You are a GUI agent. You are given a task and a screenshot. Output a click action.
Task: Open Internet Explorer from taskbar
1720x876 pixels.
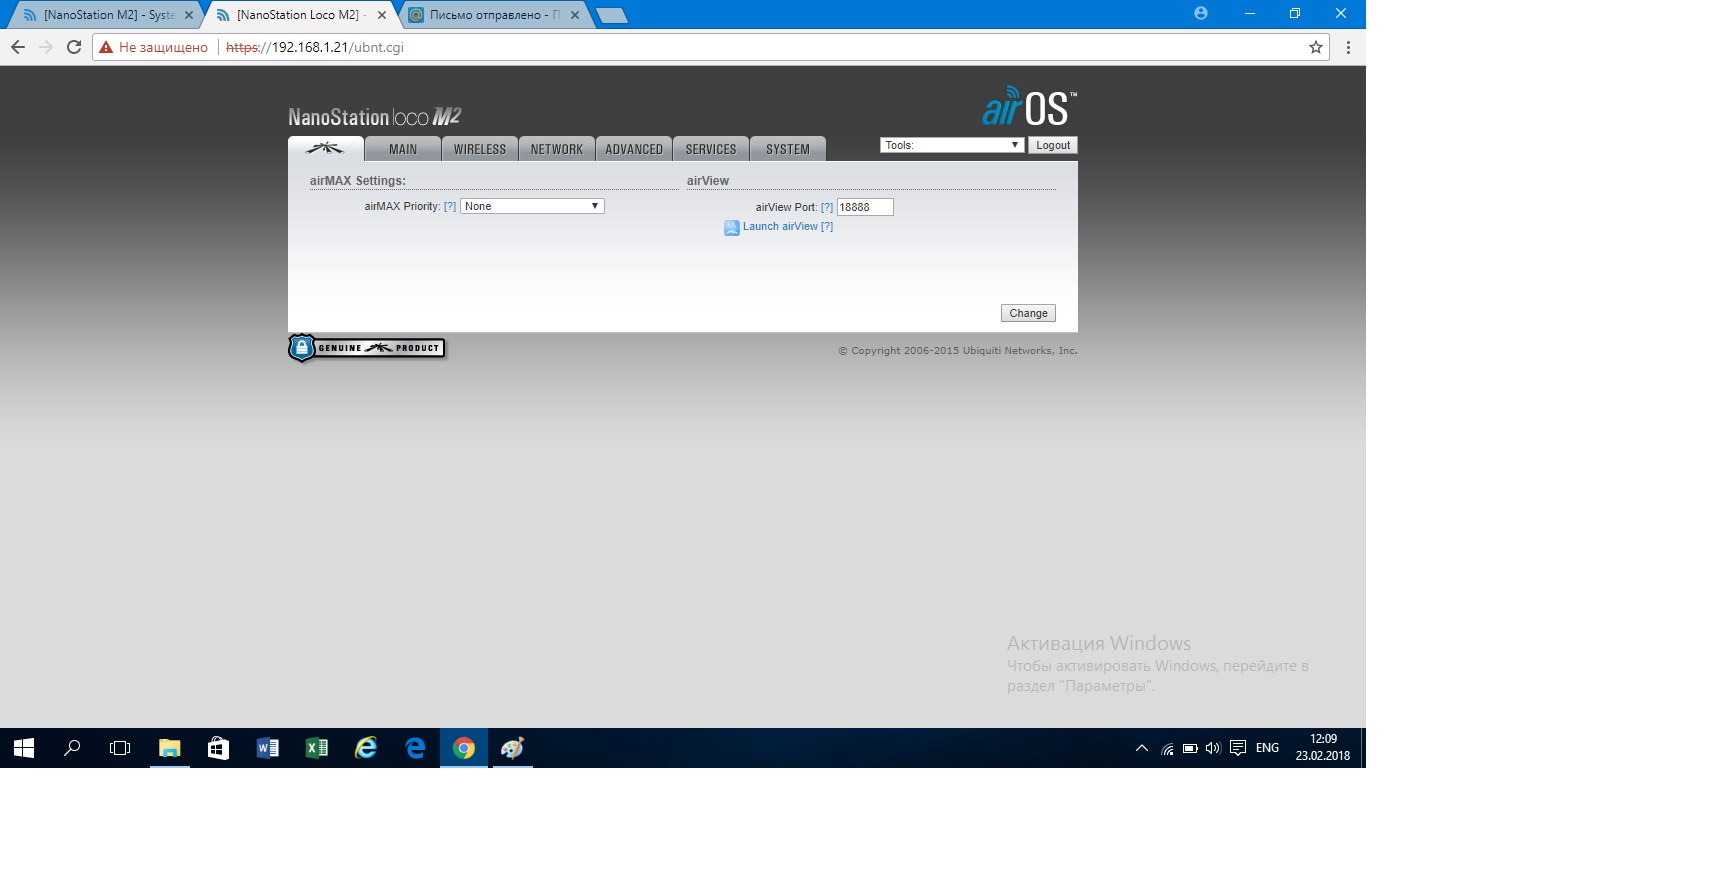366,748
